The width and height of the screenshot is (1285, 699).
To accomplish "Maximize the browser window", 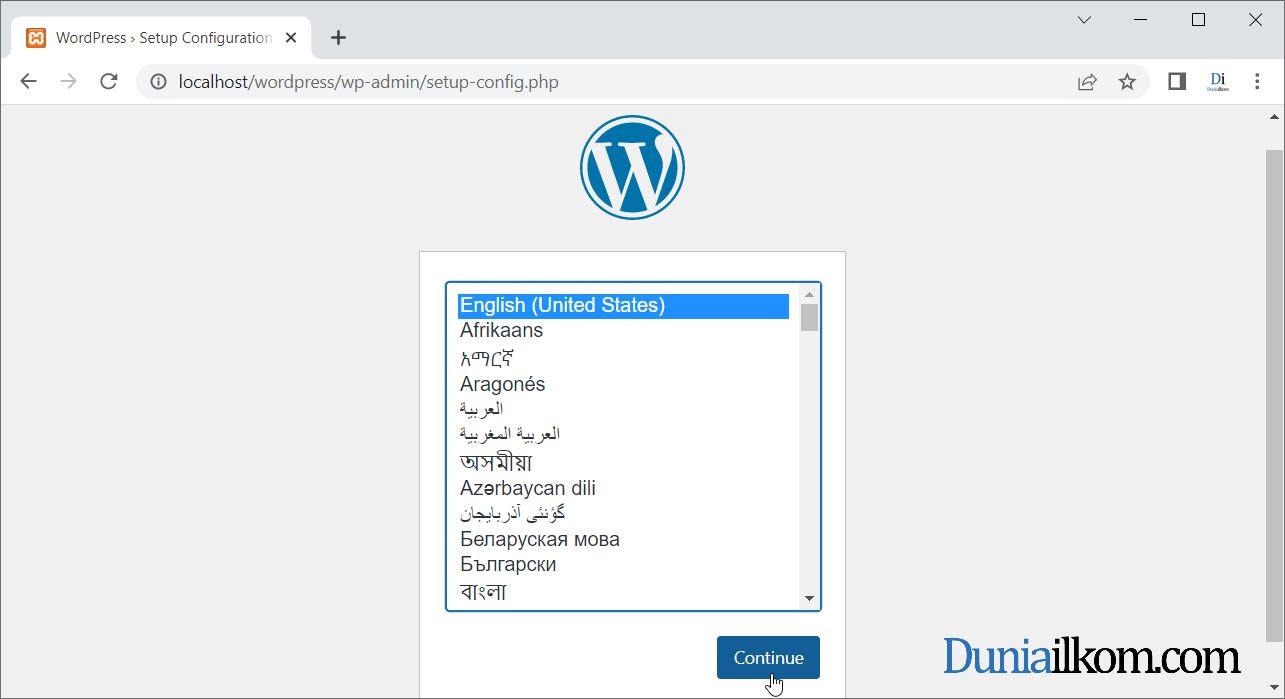I will pos(1198,19).
